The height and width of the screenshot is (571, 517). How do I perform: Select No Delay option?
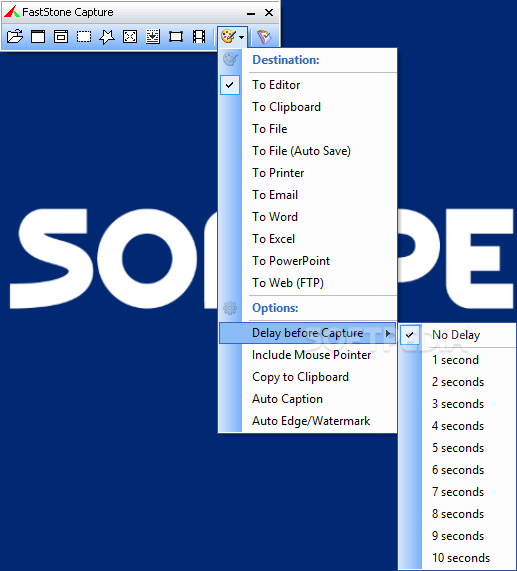[458, 335]
